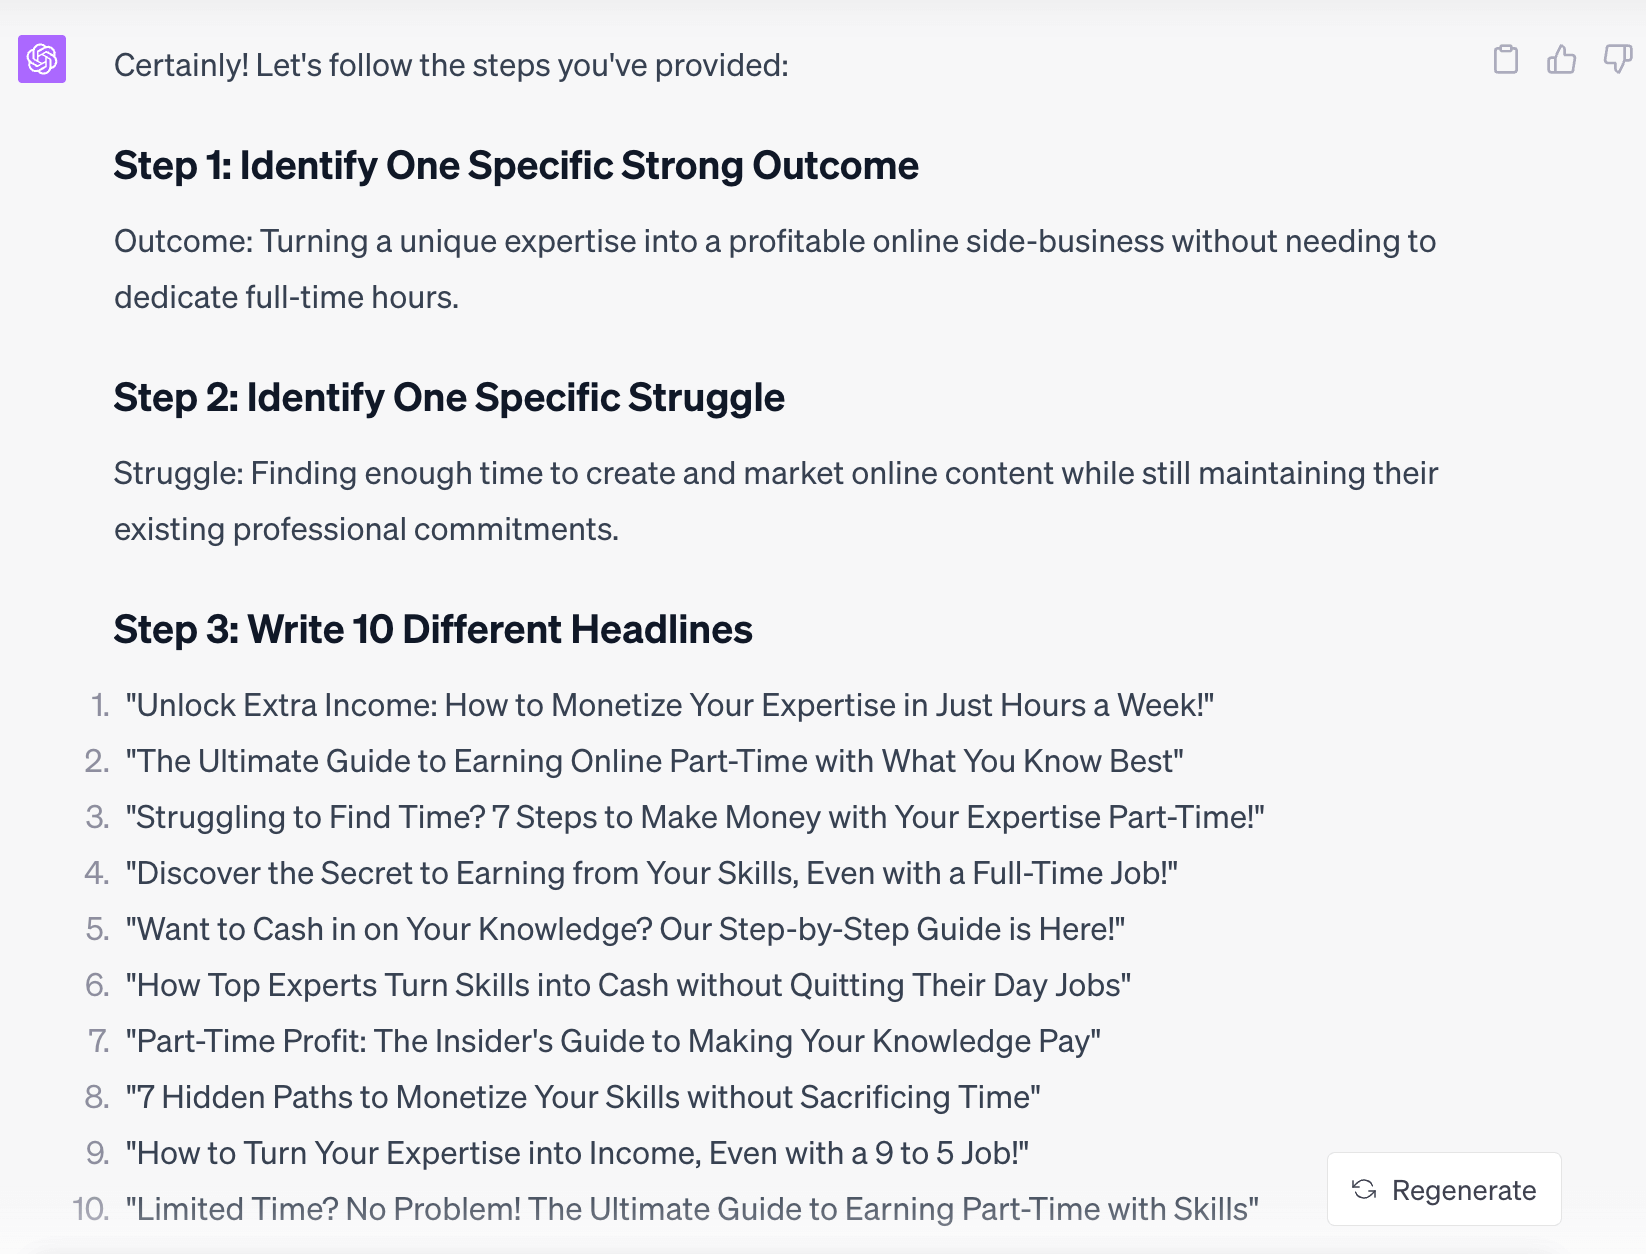Viewport: 1646px width, 1254px height.
Task: Click the purple ChatGPT avatar icon
Action: (x=42, y=59)
